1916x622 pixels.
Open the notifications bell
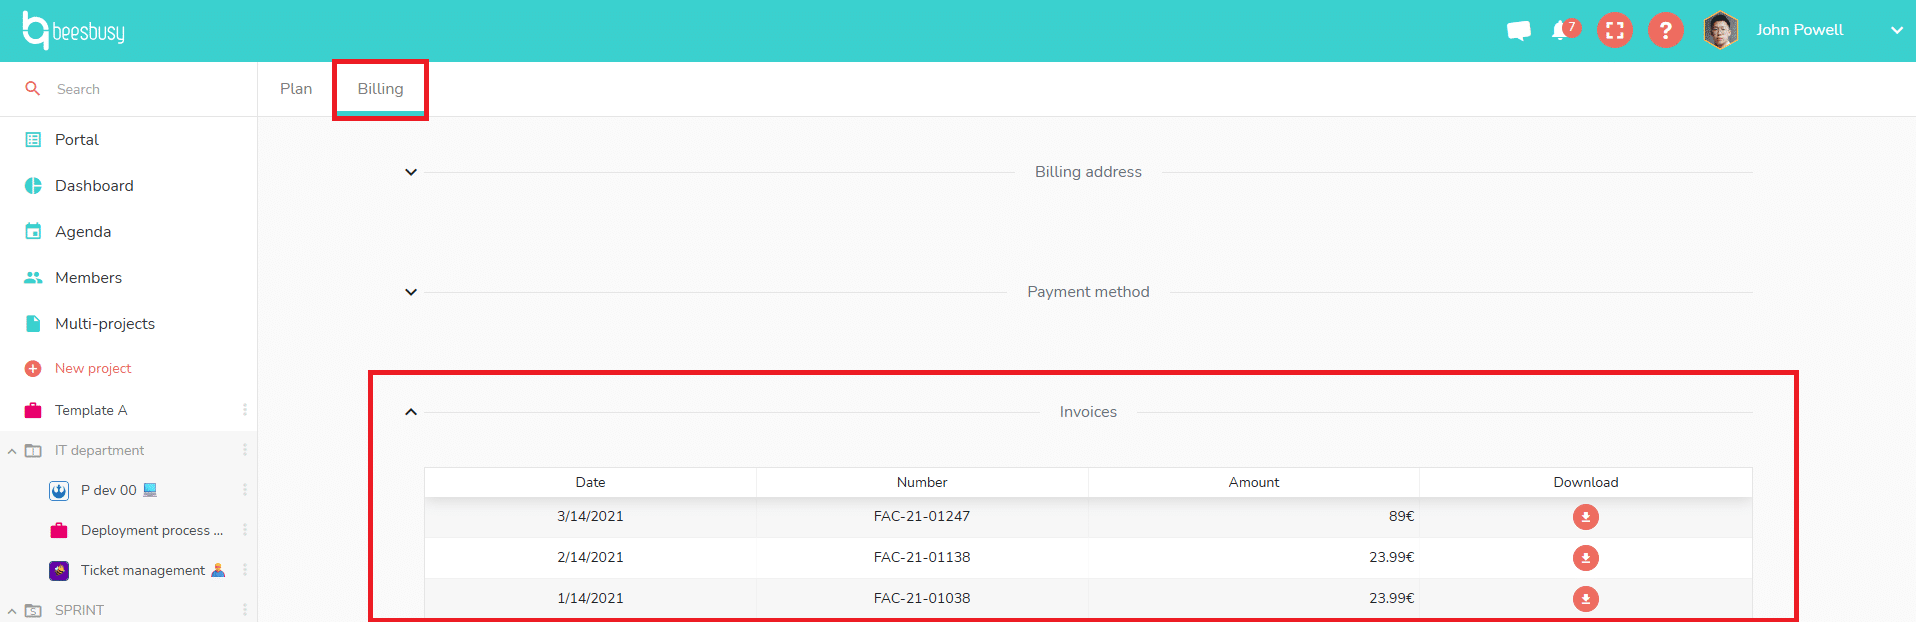[x=1560, y=31]
